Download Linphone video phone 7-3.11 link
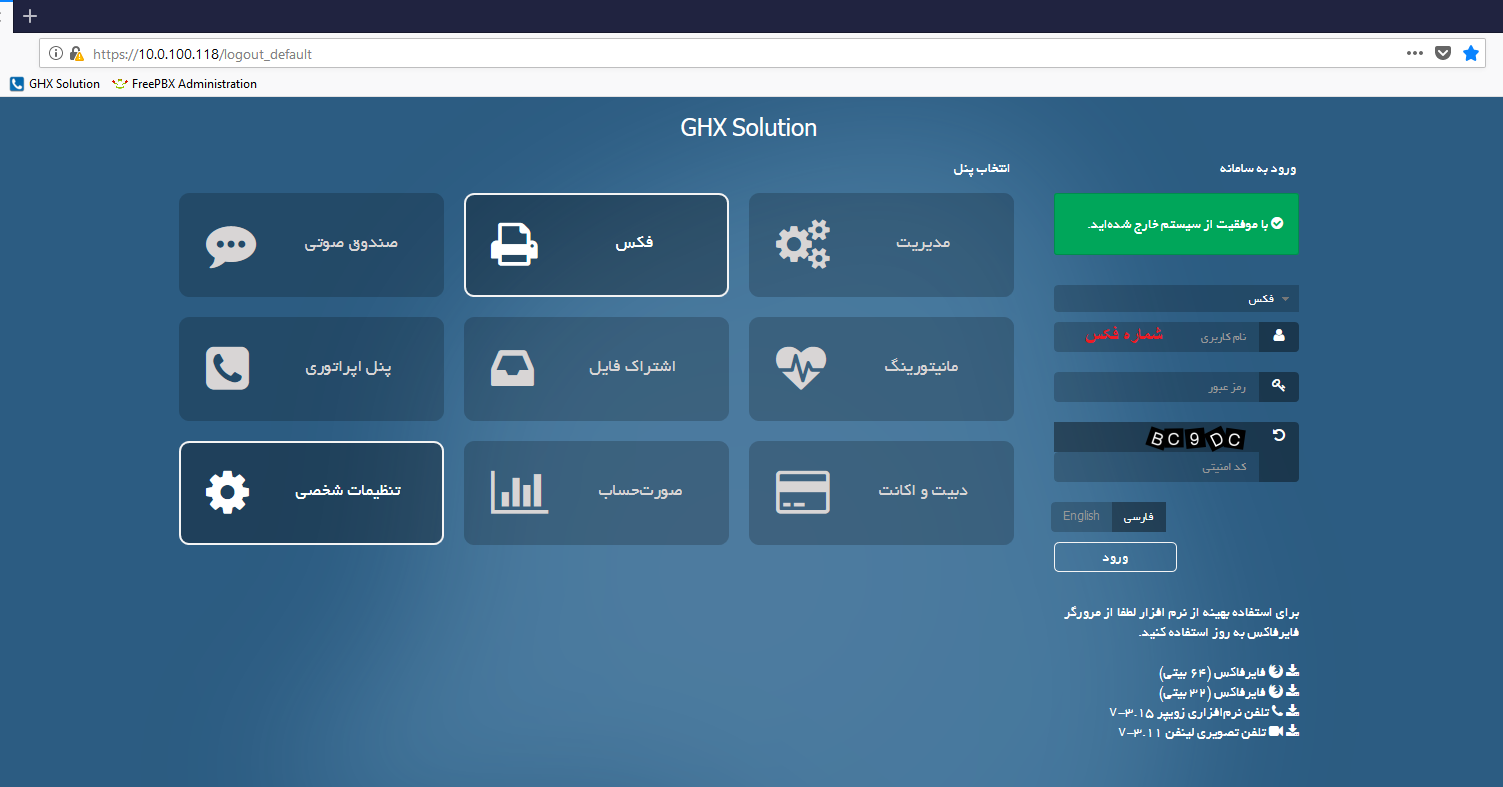Viewport: 1503px width, 787px height. [x=1208, y=732]
